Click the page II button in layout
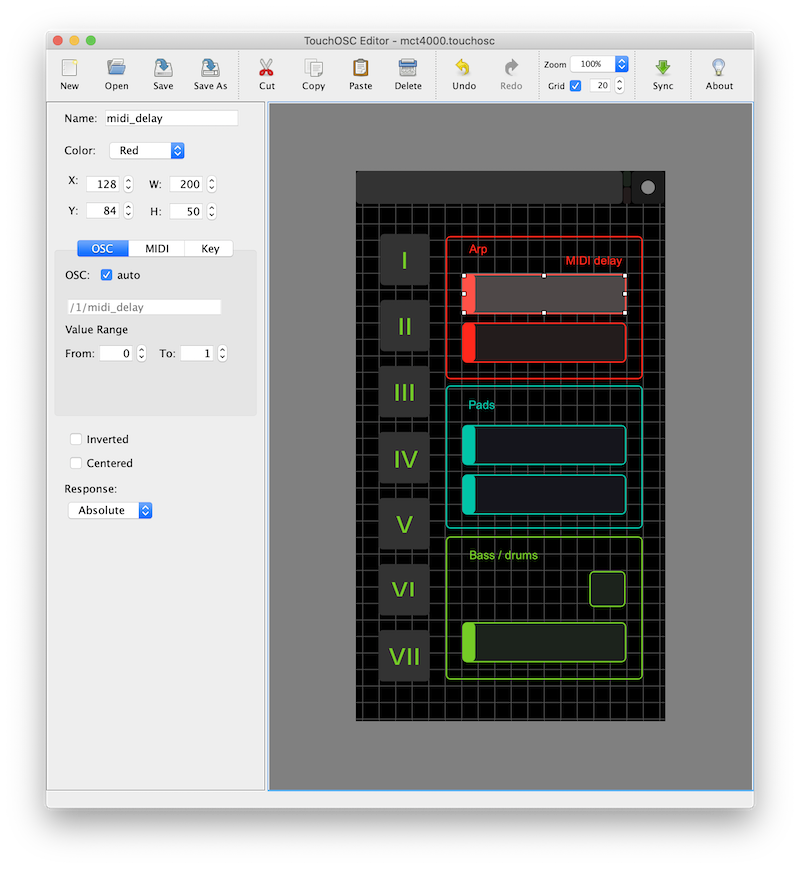Screen dimensions: 800x869 404,326
